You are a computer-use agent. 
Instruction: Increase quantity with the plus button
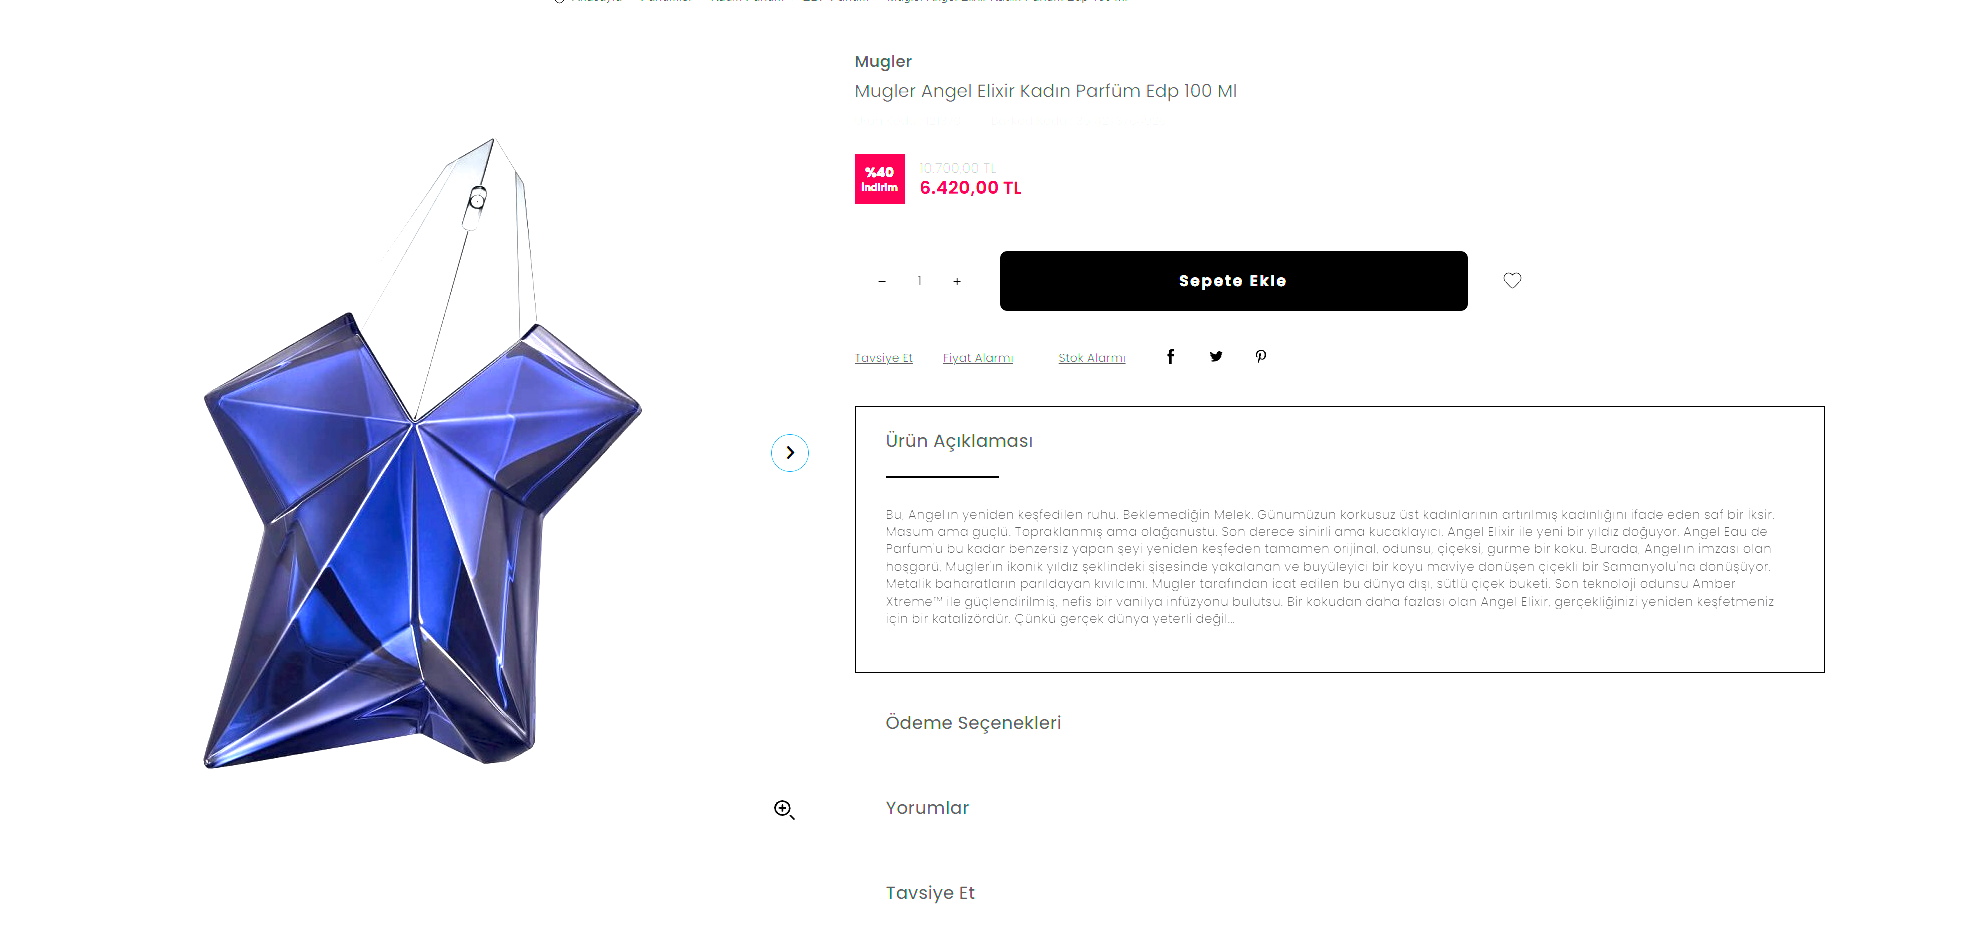pos(957,282)
